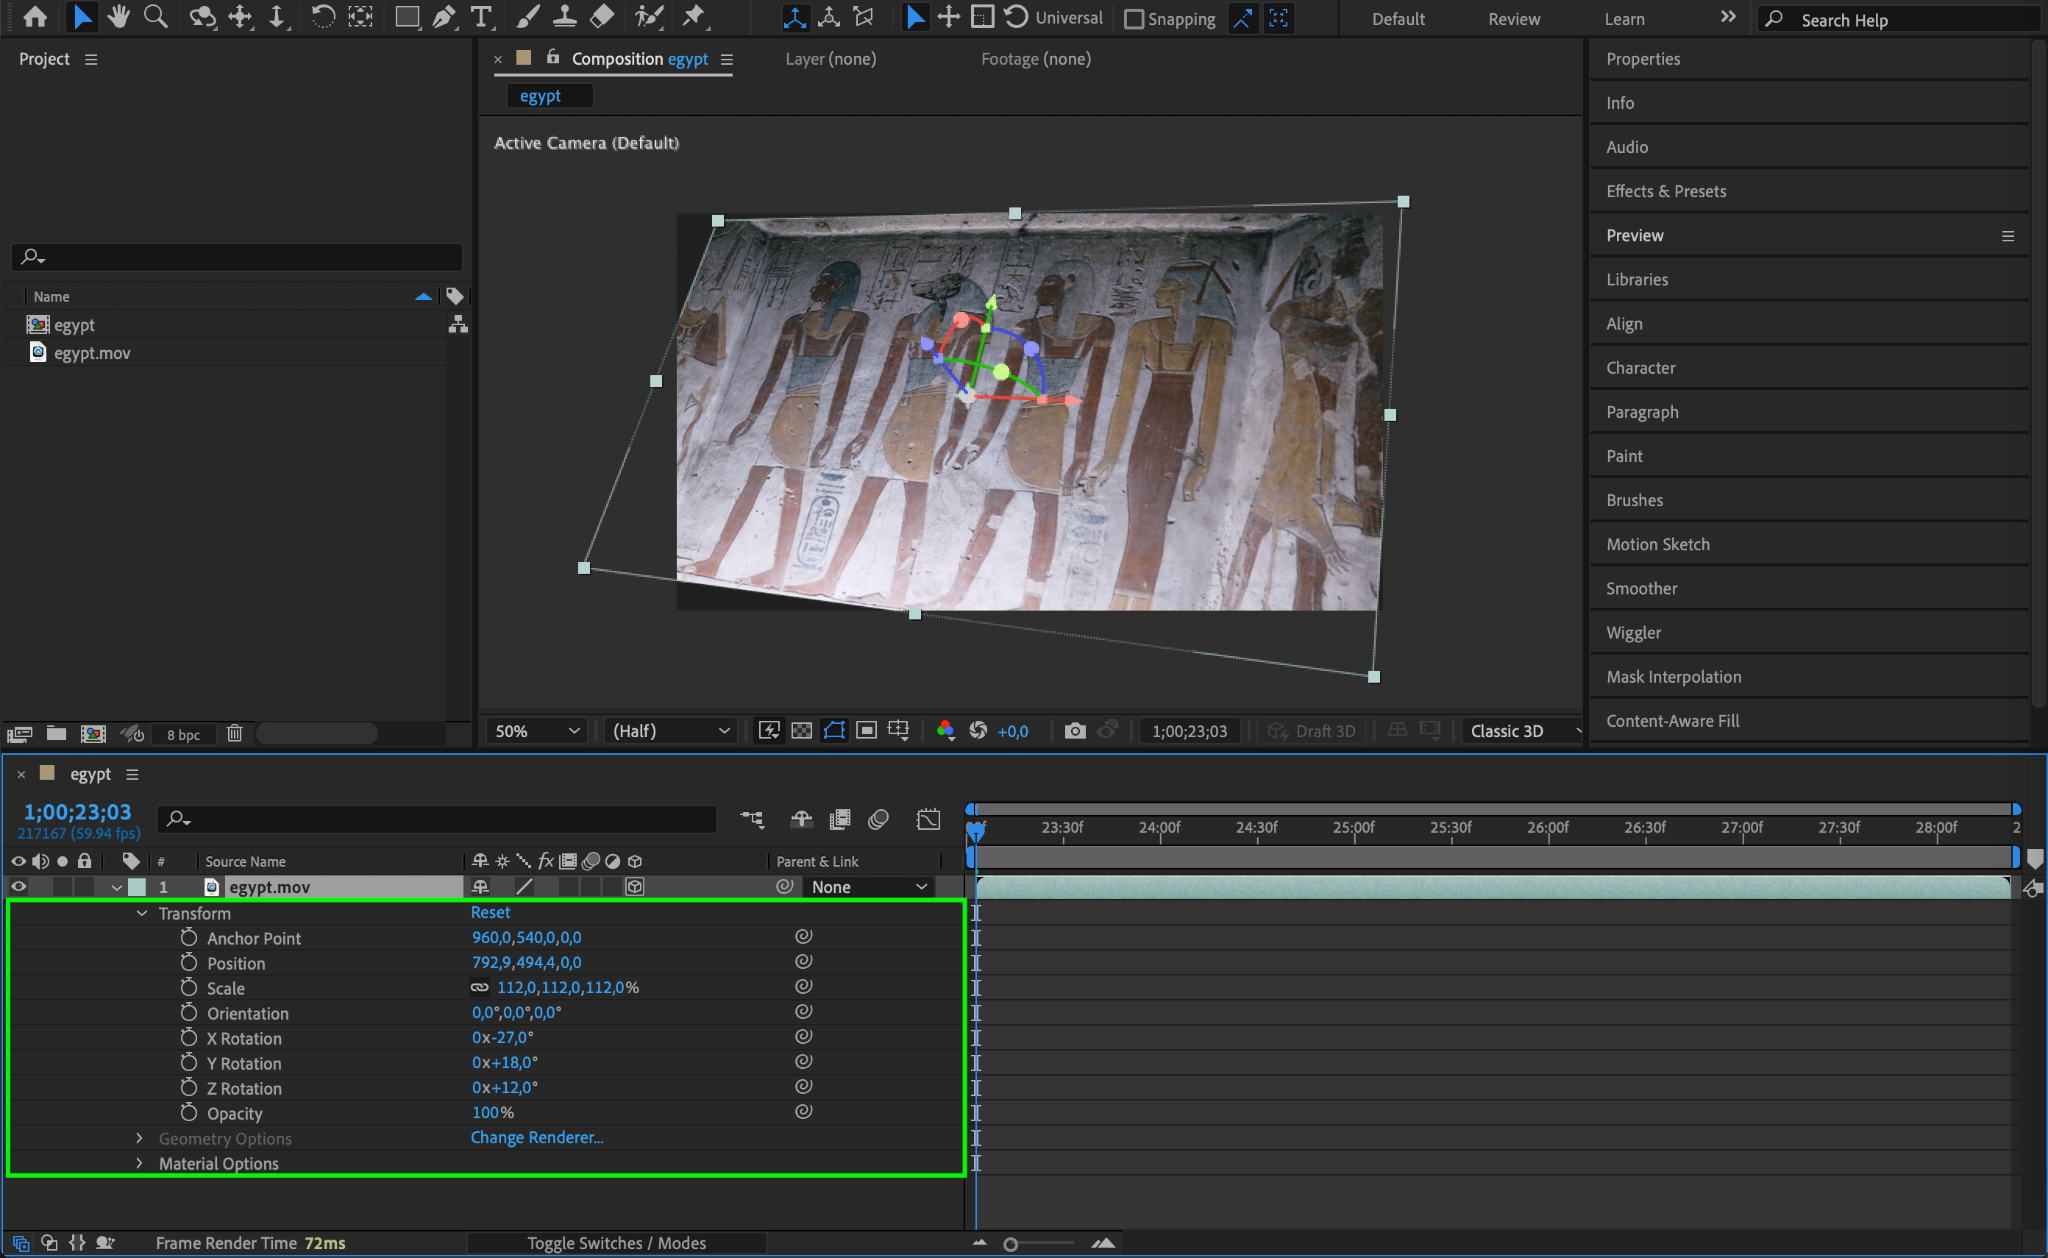Click the Rotation tool icon
This screenshot has height=1258, width=2048.
tap(322, 17)
